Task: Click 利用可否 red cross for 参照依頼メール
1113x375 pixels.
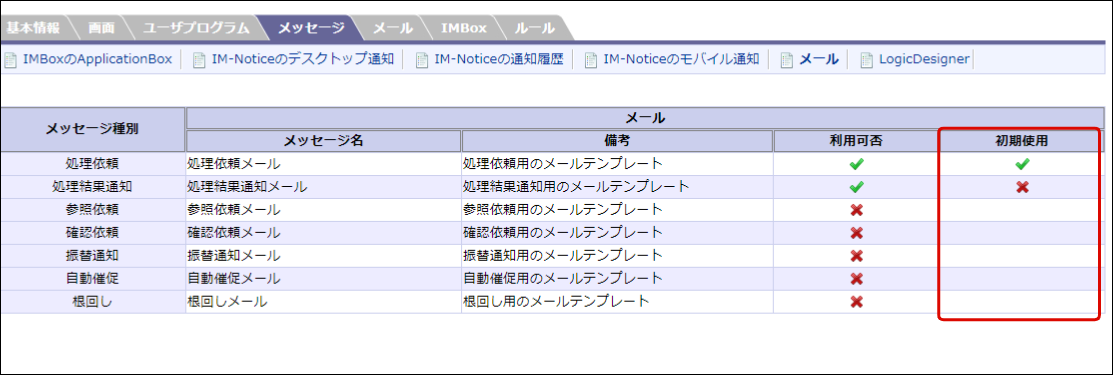Action: [856, 210]
